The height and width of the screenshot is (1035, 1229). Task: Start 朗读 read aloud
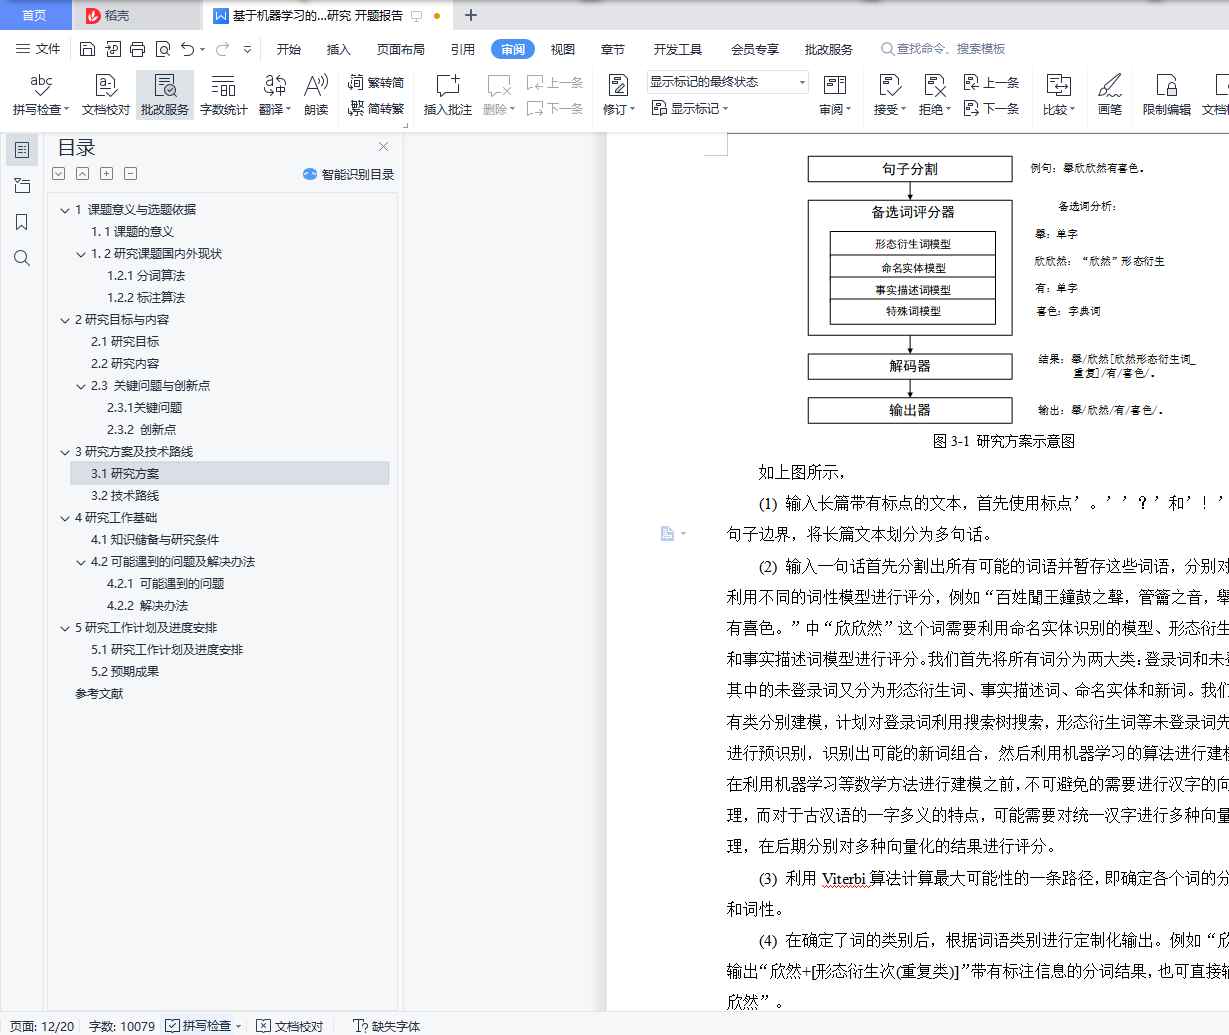pos(316,95)
